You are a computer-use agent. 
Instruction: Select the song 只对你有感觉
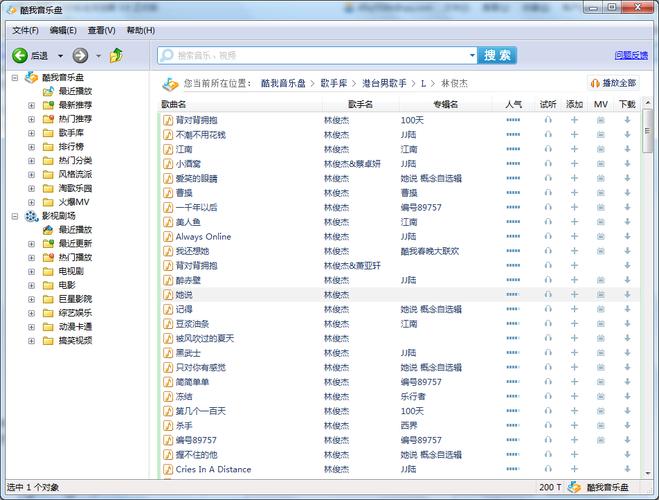200,368
